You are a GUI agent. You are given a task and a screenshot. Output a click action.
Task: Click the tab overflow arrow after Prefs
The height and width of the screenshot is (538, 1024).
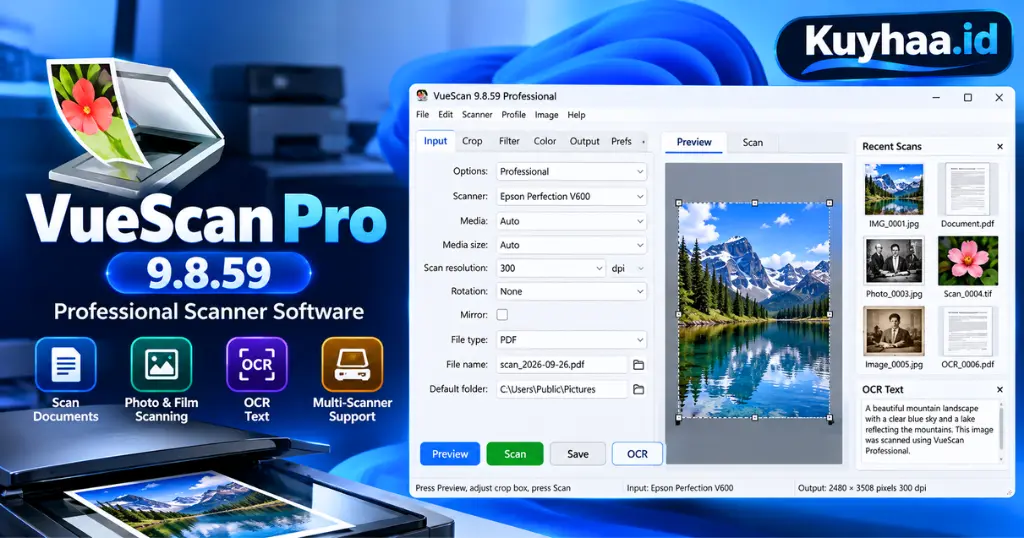tap(643, 142)
